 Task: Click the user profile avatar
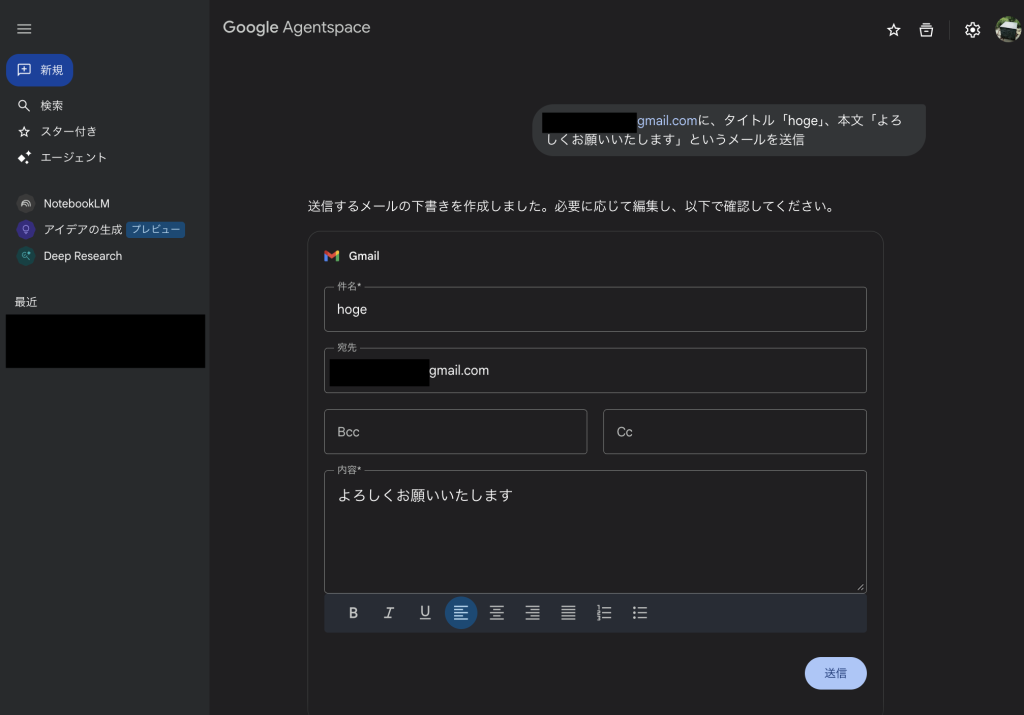pyautogui.click(x=1008, y=30)
